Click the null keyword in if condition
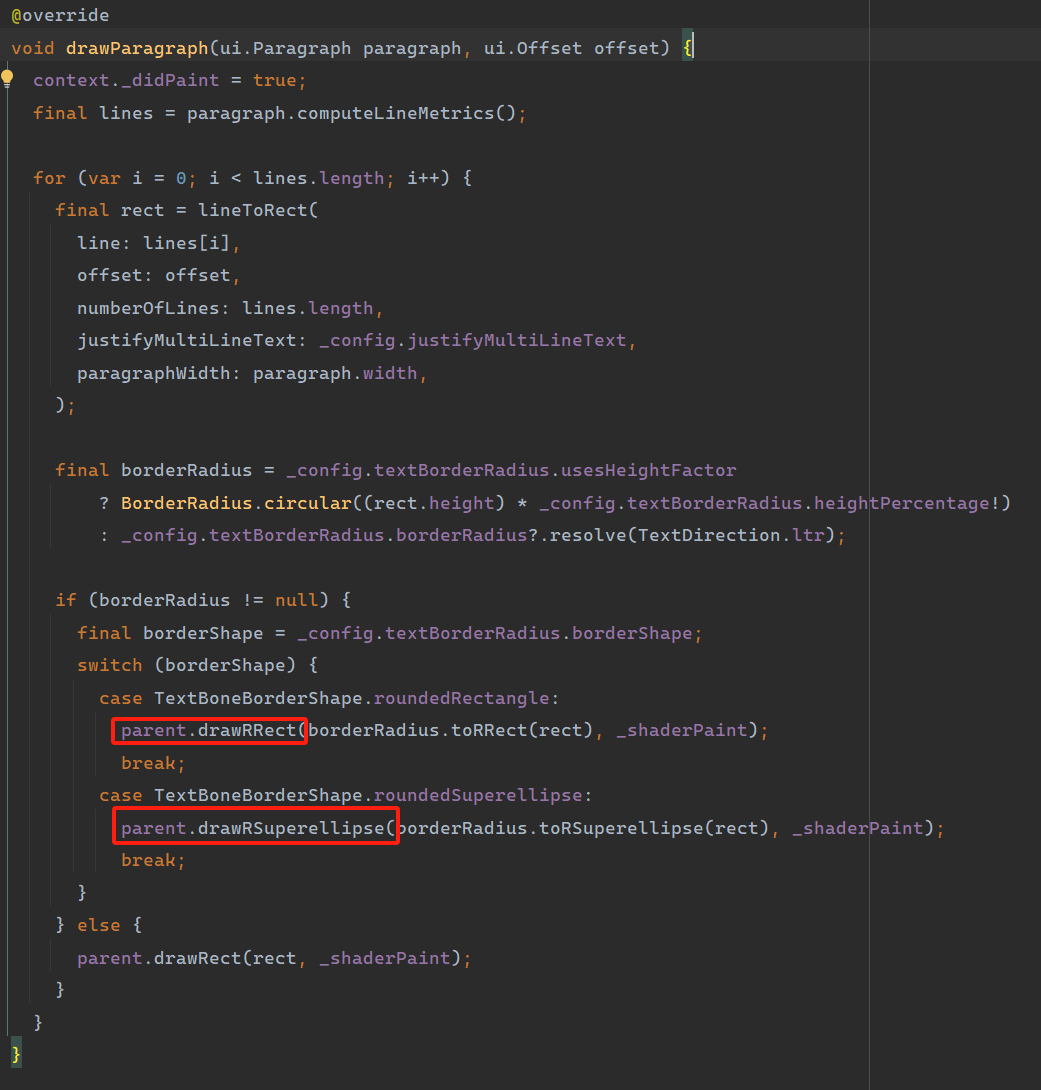The height and width of the screenshot is (1090, 1041). click(297, 600)
